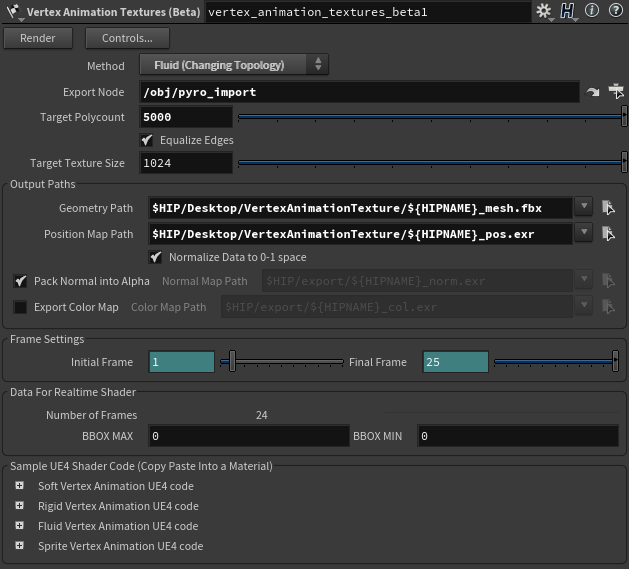Open Position Map Path dropdown arrow
The height and width of the screenshot is (569, 629).
(x=584, y=233)
